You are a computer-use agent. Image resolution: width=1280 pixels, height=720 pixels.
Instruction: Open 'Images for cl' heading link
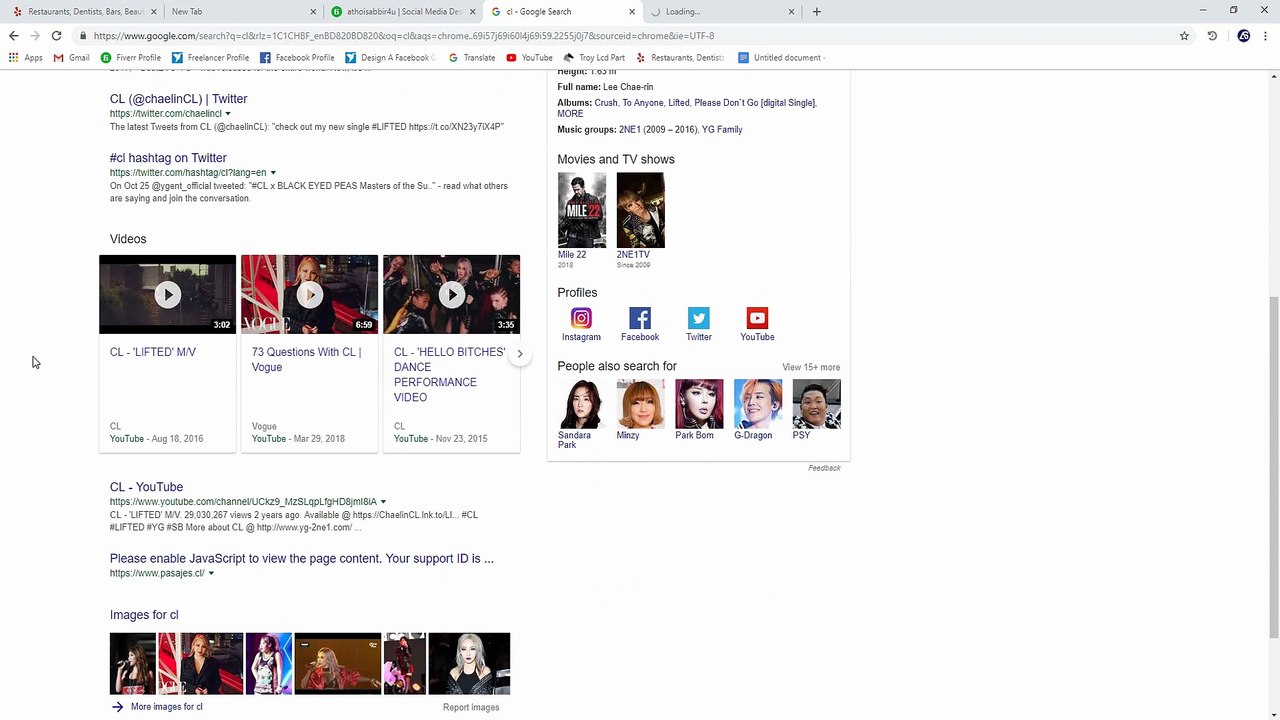[x=144, y=615]
